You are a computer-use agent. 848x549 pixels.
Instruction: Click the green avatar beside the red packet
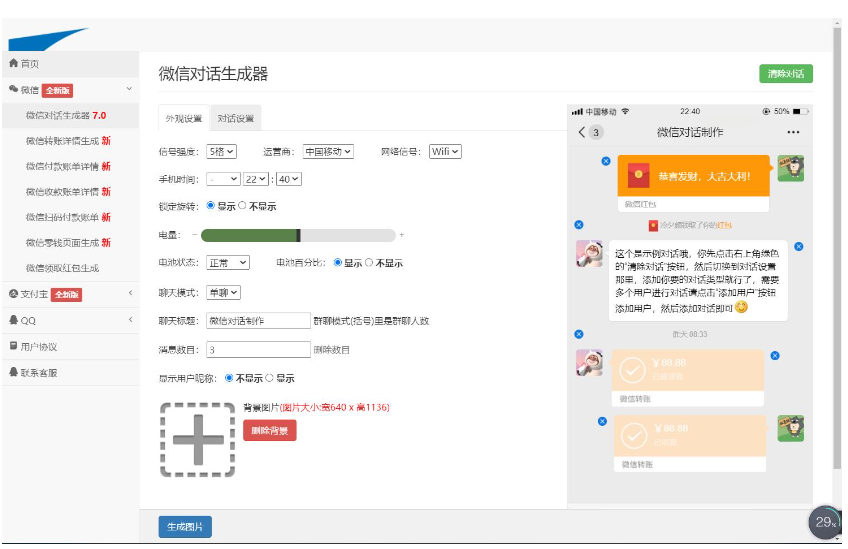[791, 168]
